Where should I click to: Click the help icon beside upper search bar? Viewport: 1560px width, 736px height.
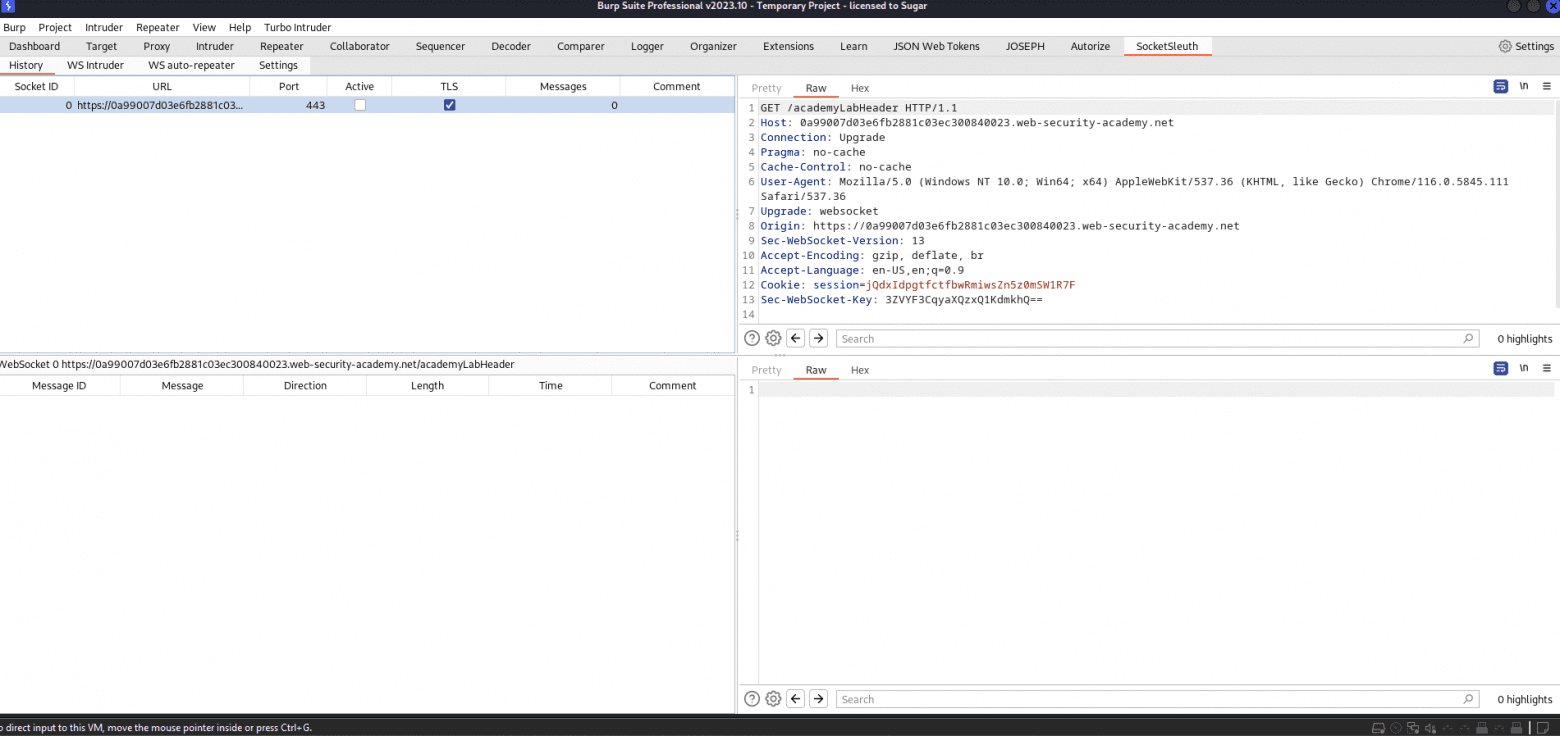(752, 338)
